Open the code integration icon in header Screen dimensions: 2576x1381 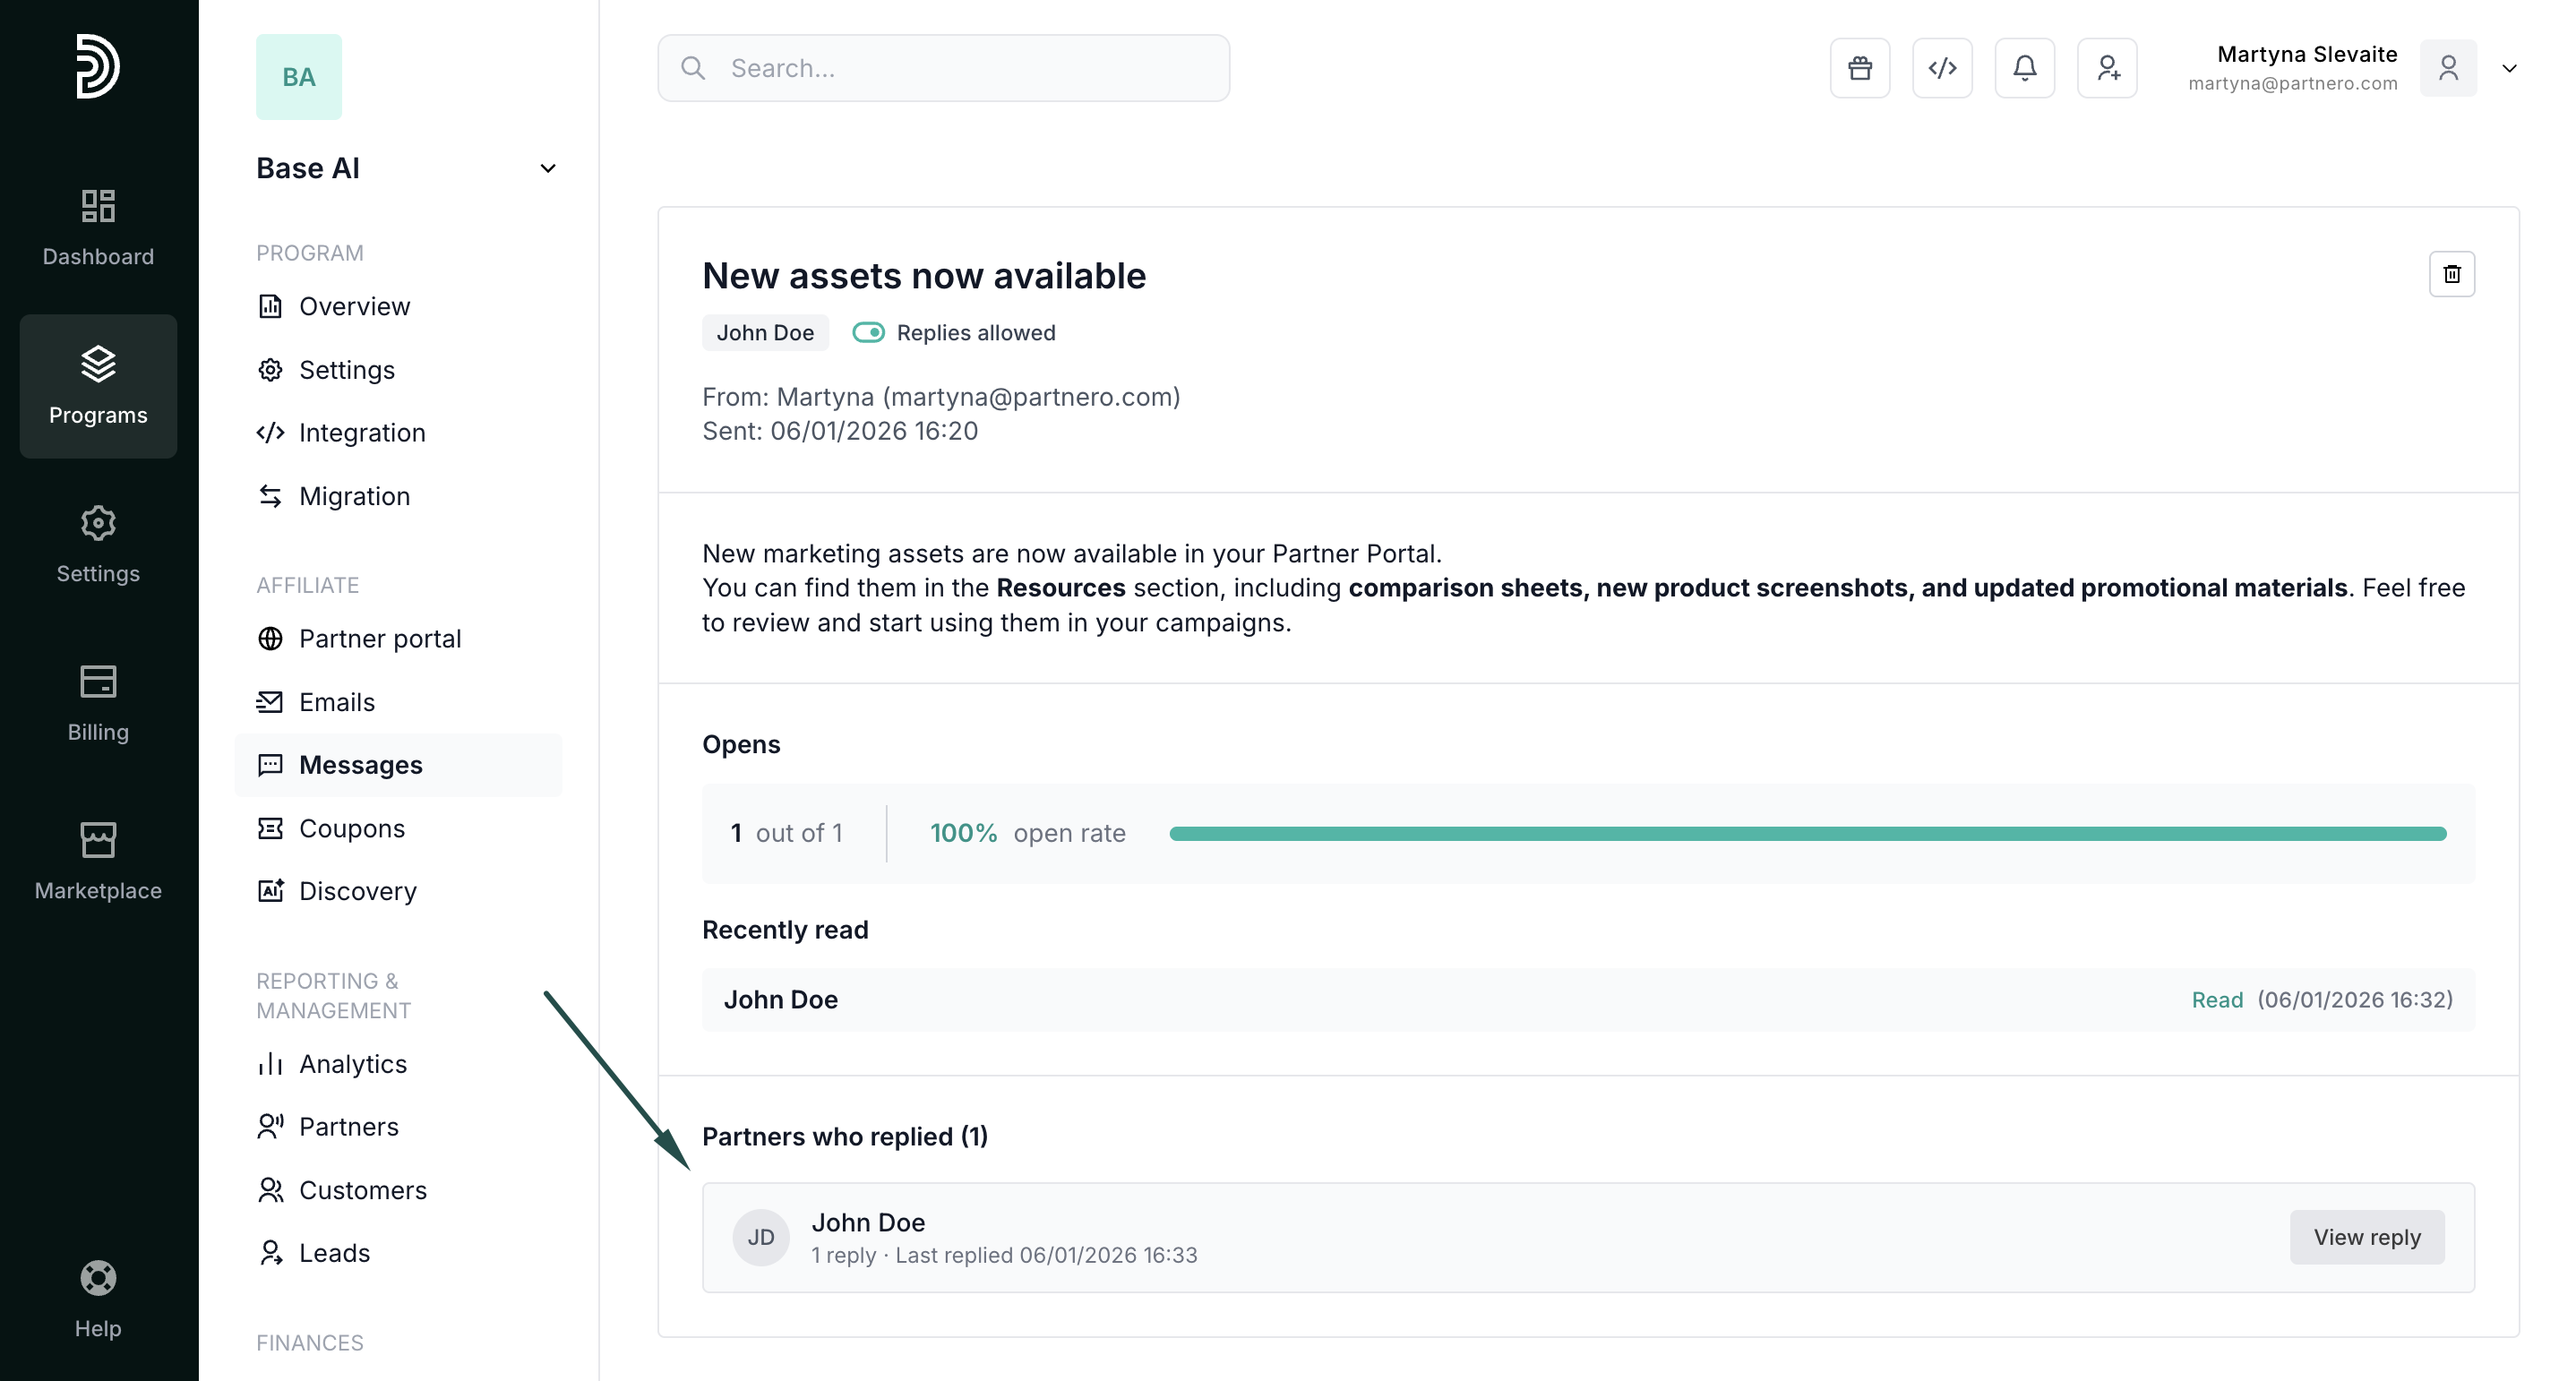[x=1941, y=68]
